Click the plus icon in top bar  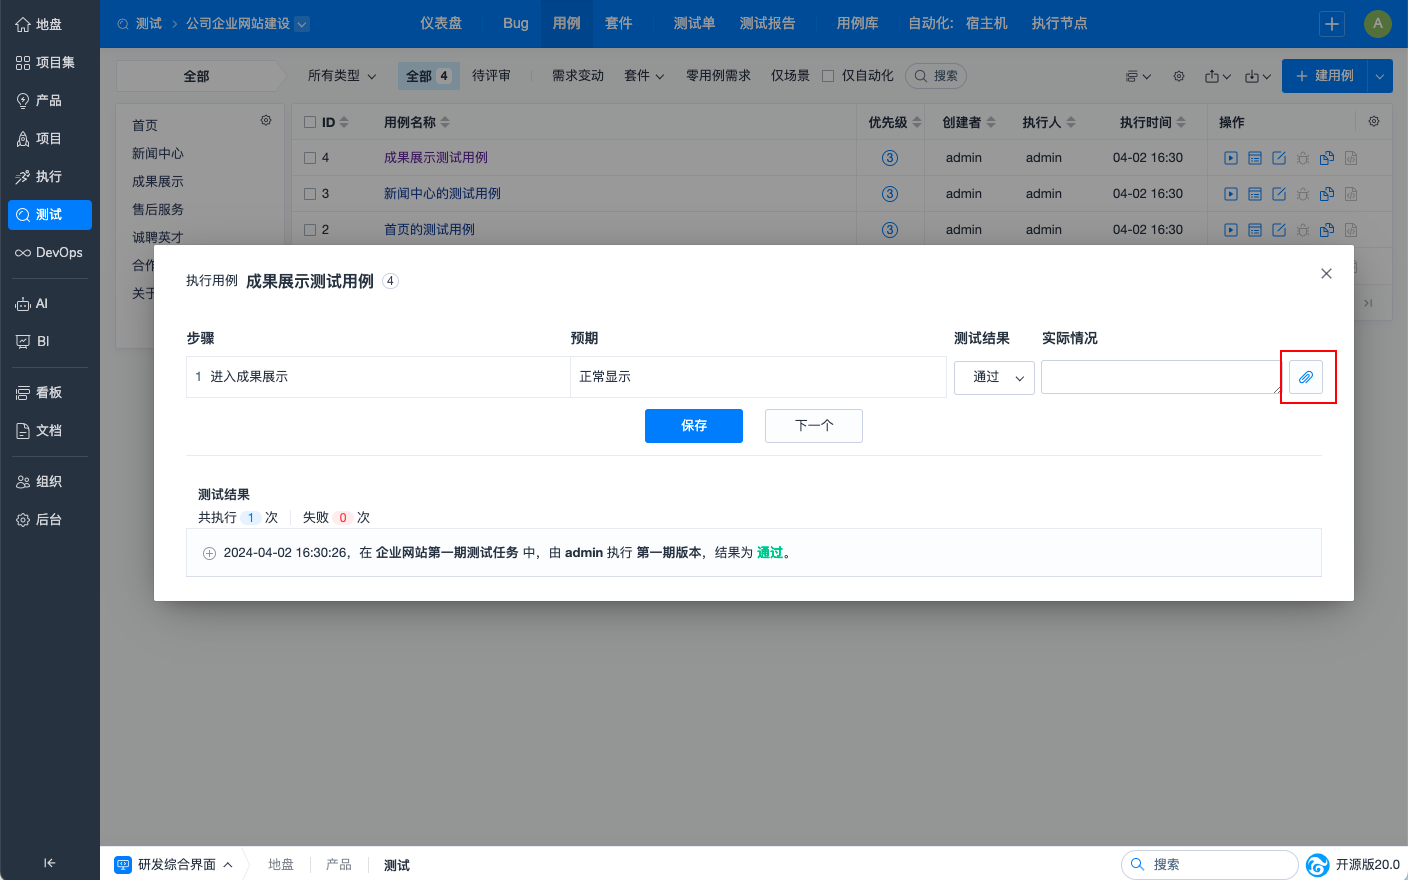point(1332,24)
